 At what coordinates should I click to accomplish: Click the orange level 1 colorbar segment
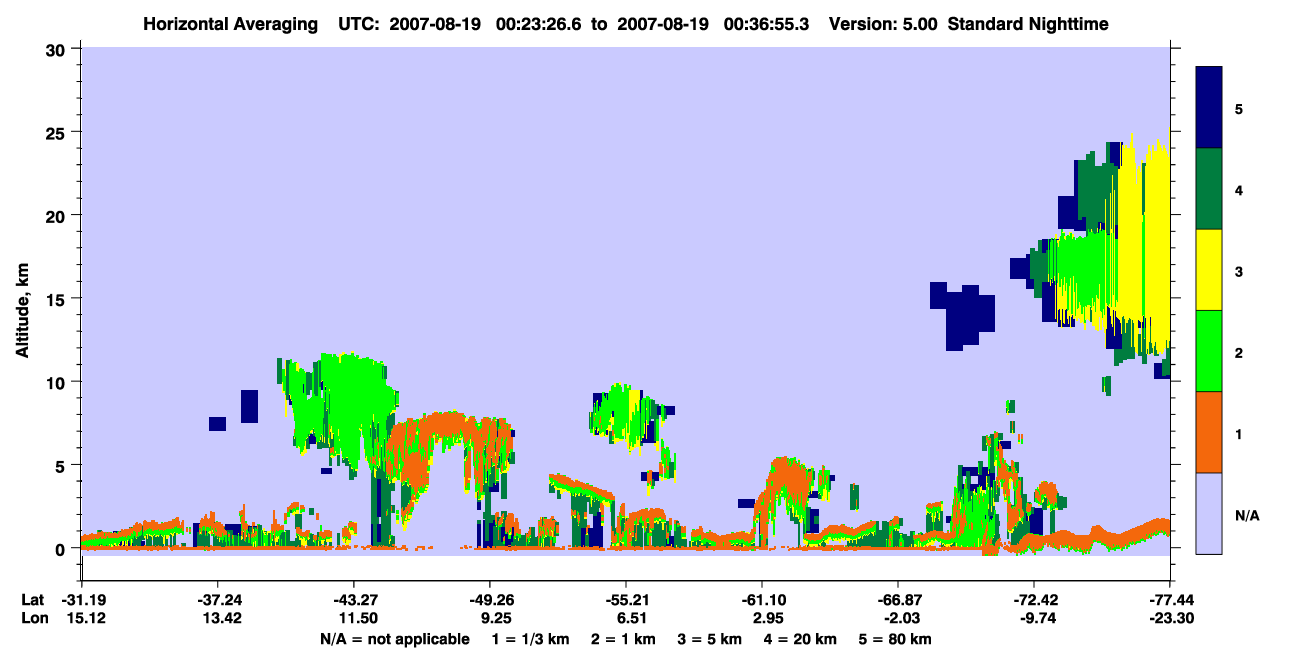click(x=1209, y=432)
